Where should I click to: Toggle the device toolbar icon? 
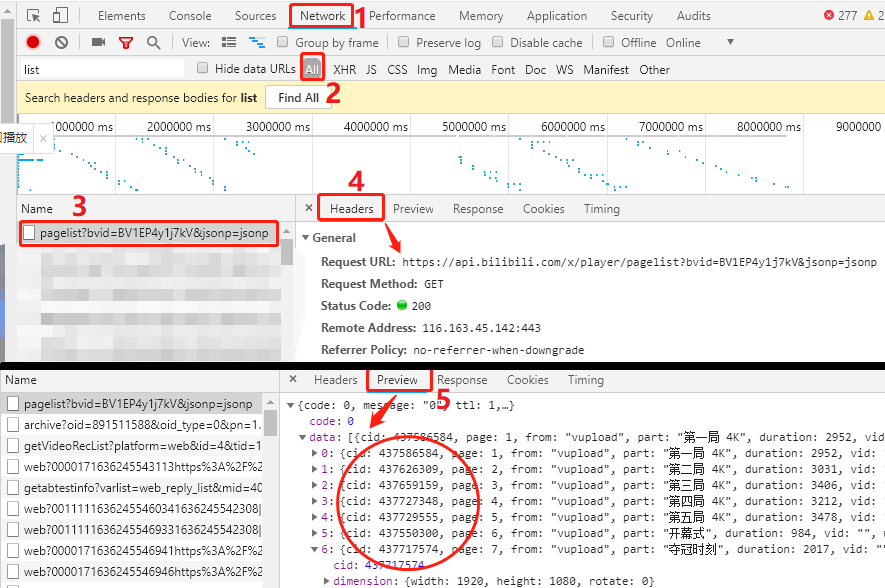[x=60, y=15]
